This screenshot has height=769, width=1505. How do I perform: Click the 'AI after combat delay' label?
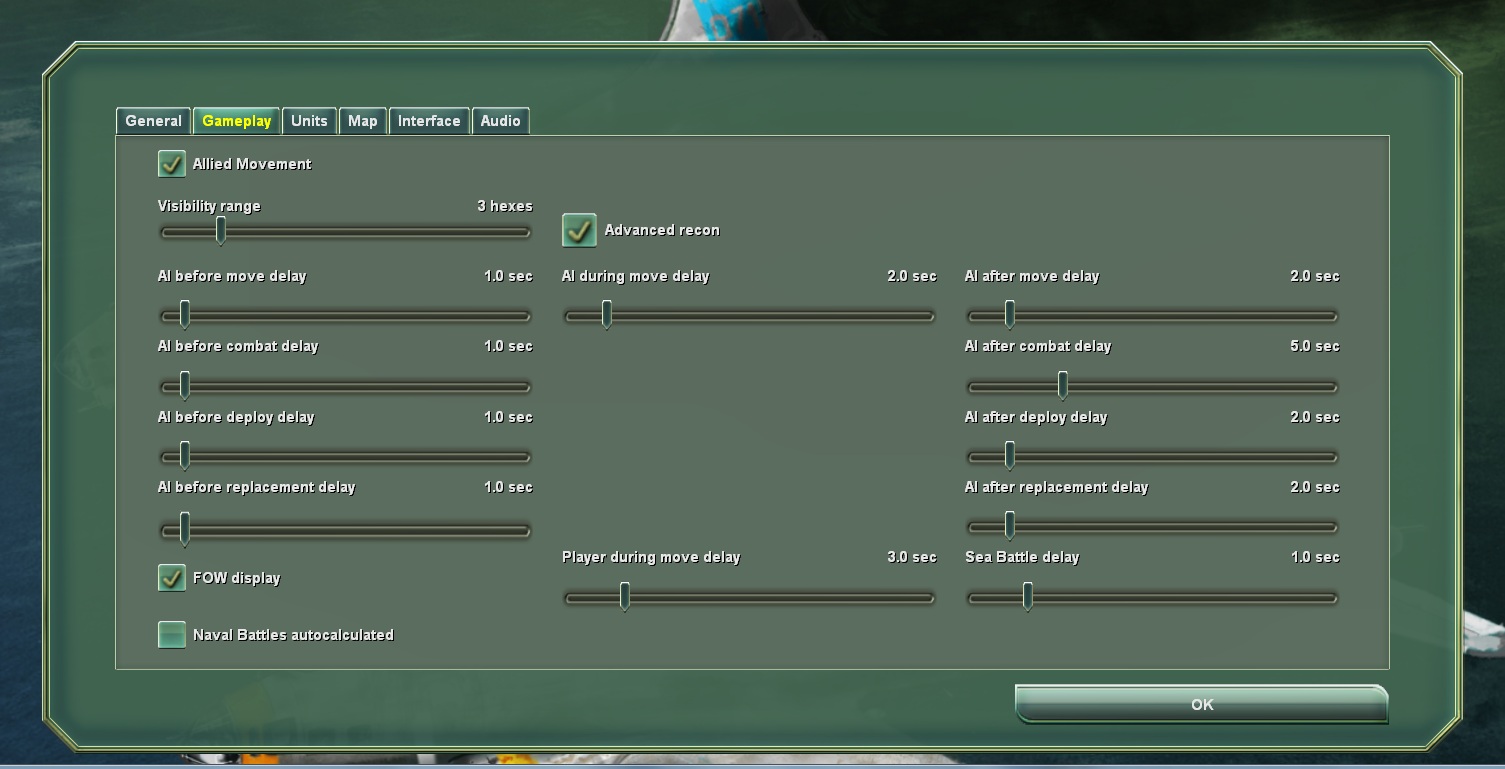click(1038, 346)
